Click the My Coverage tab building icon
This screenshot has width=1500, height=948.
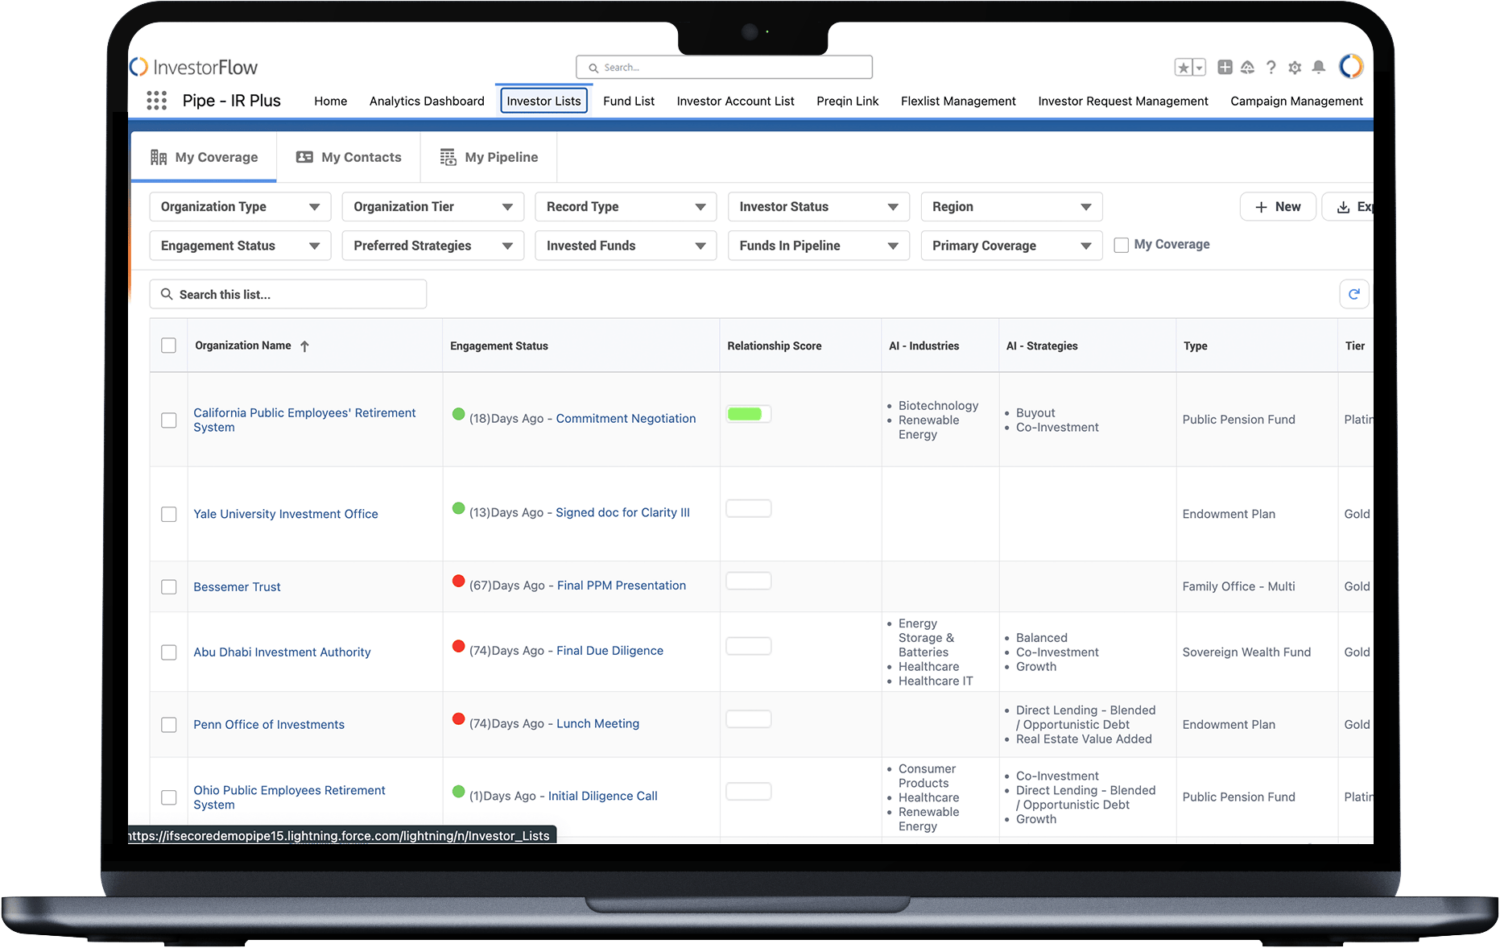[158, 157]
